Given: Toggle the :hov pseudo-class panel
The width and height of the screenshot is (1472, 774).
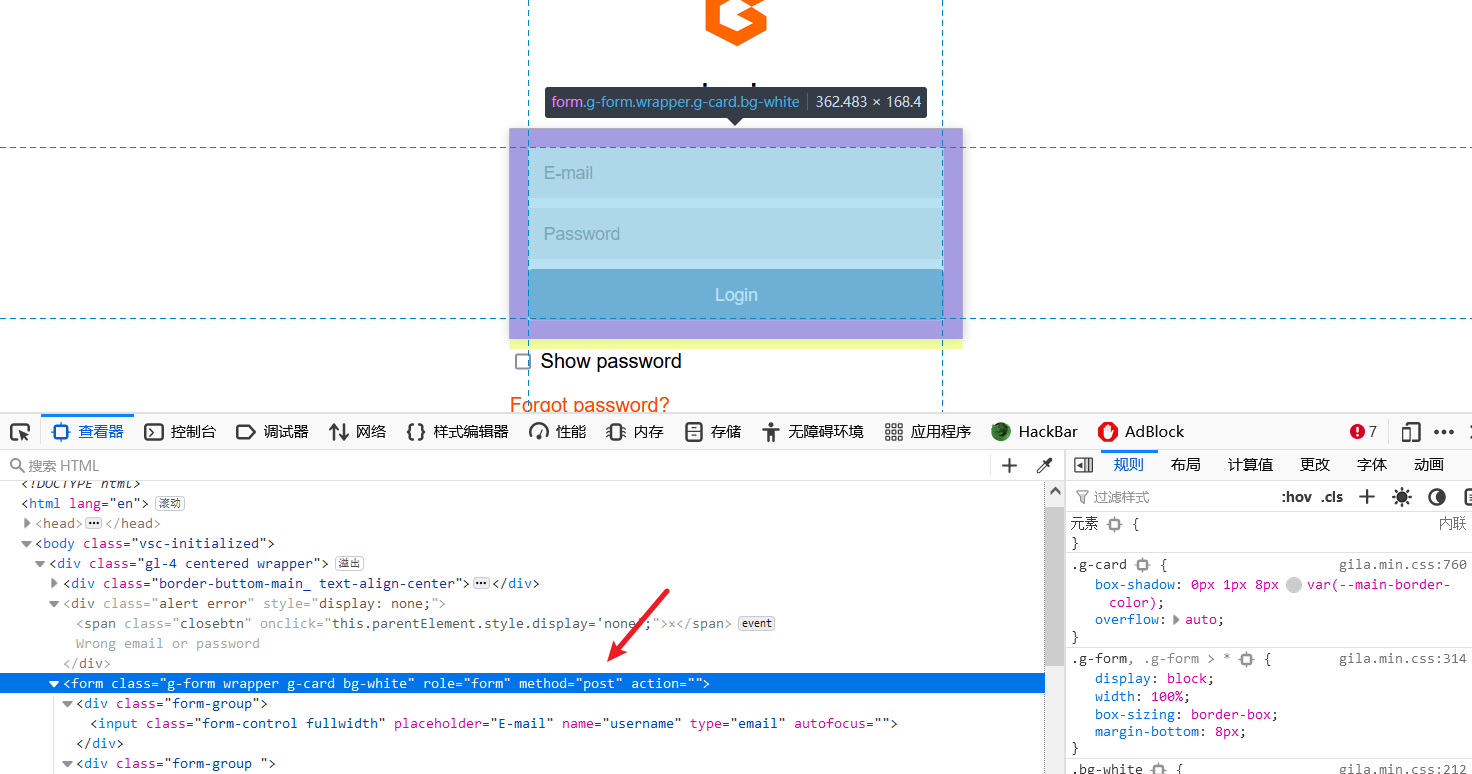Looking at the screenshot, I should point(1297,497).
